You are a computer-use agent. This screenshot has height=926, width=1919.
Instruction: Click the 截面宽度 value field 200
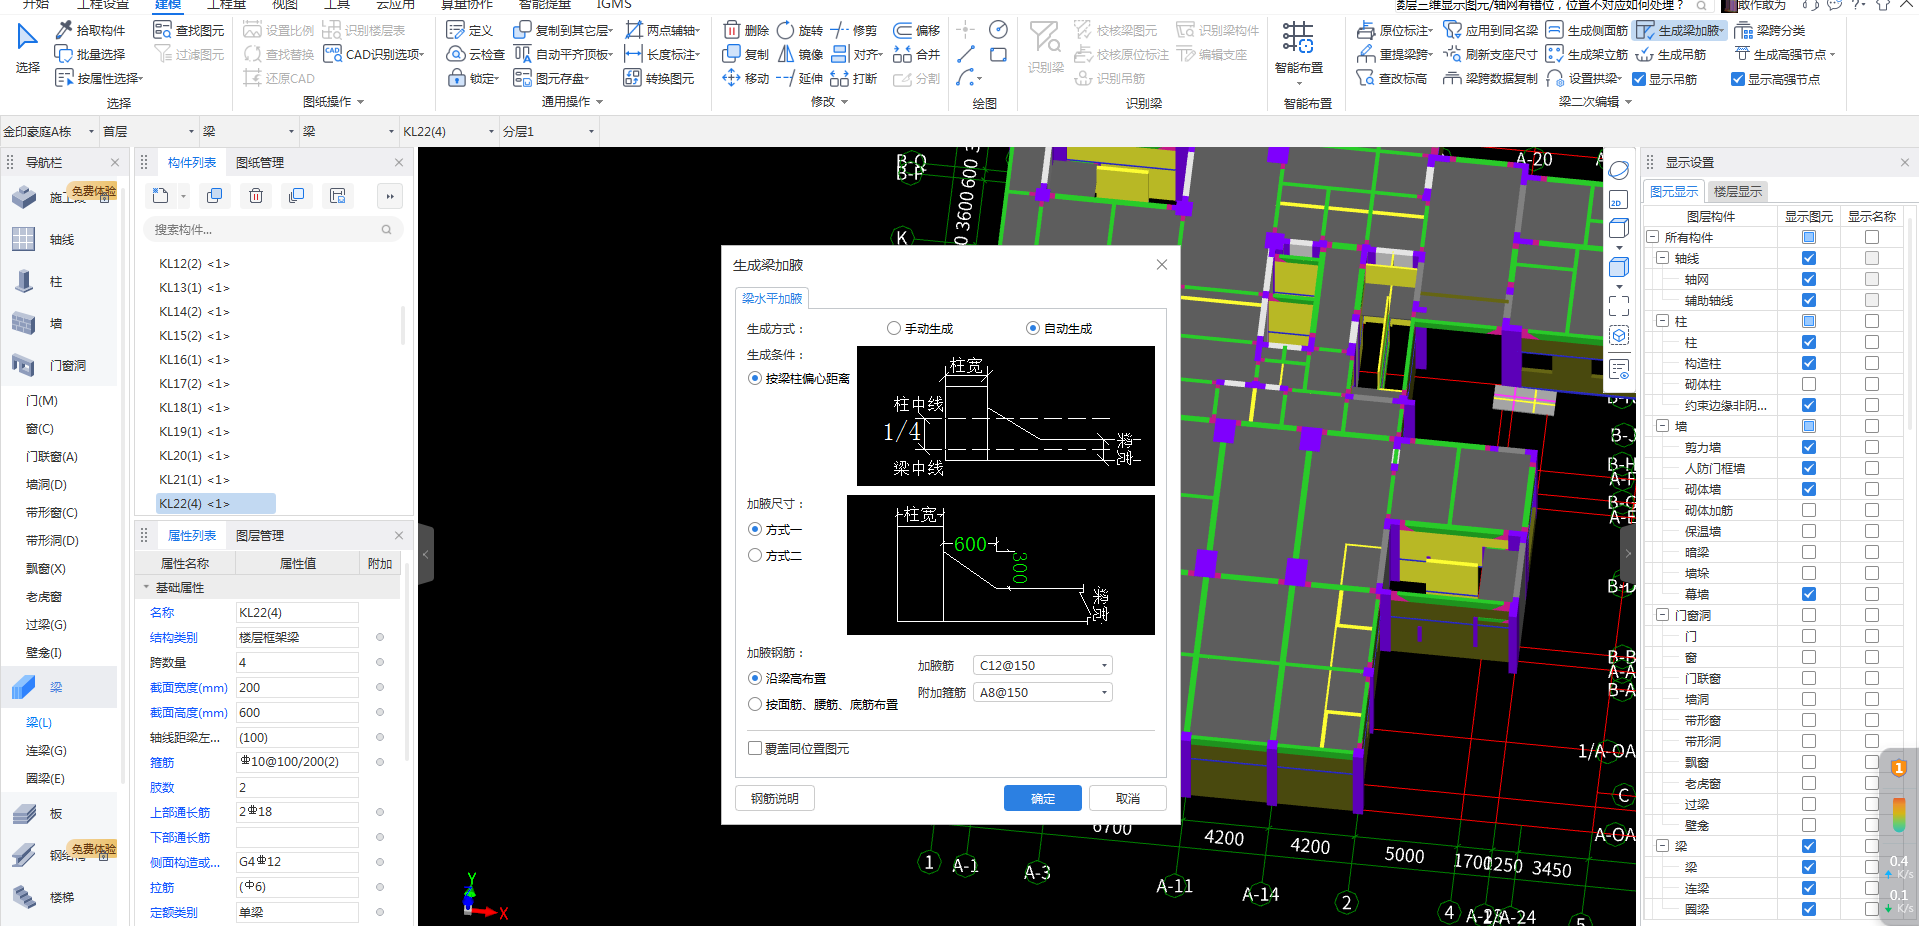(x=297, y=688)
